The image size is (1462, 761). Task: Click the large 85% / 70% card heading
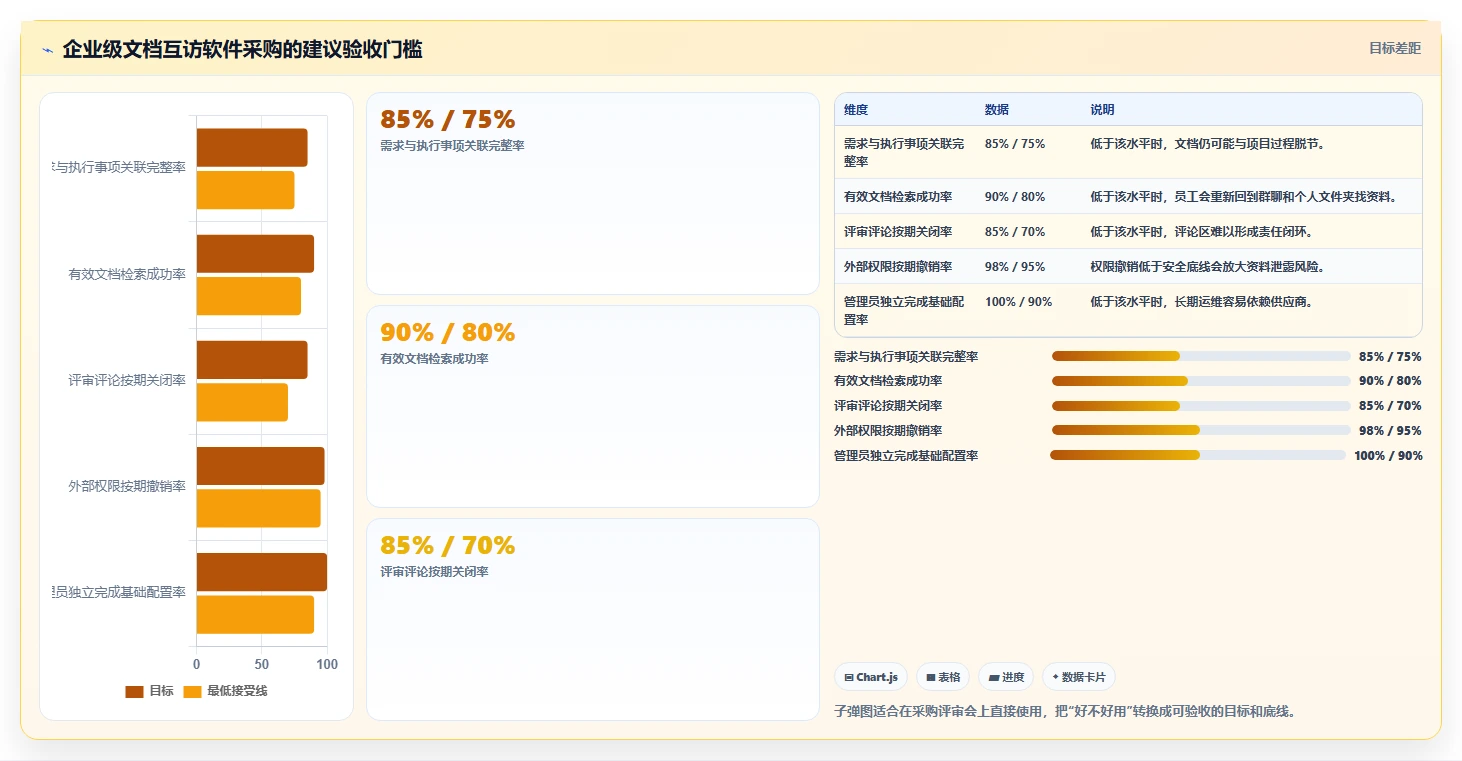click(x=447, y=545)
